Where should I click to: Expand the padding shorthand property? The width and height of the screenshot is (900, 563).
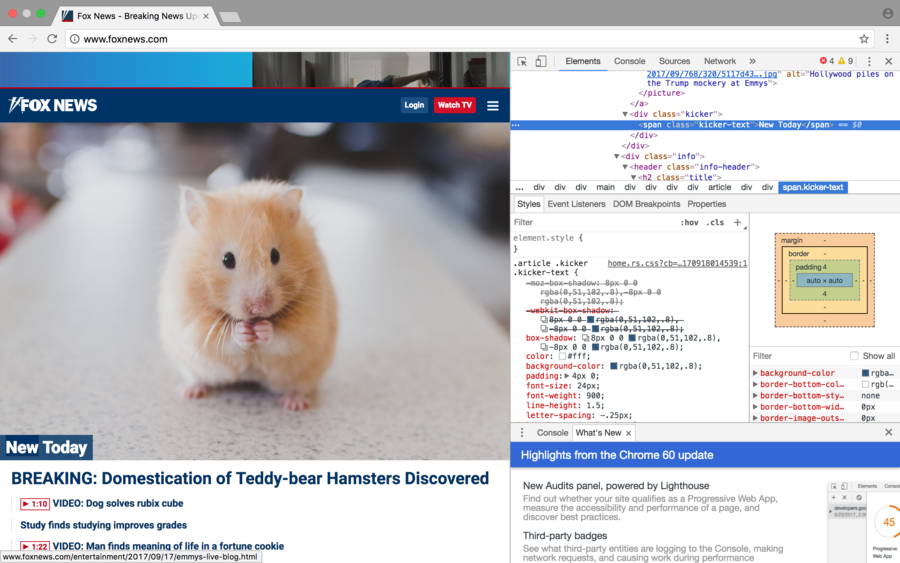click(567, 376)
